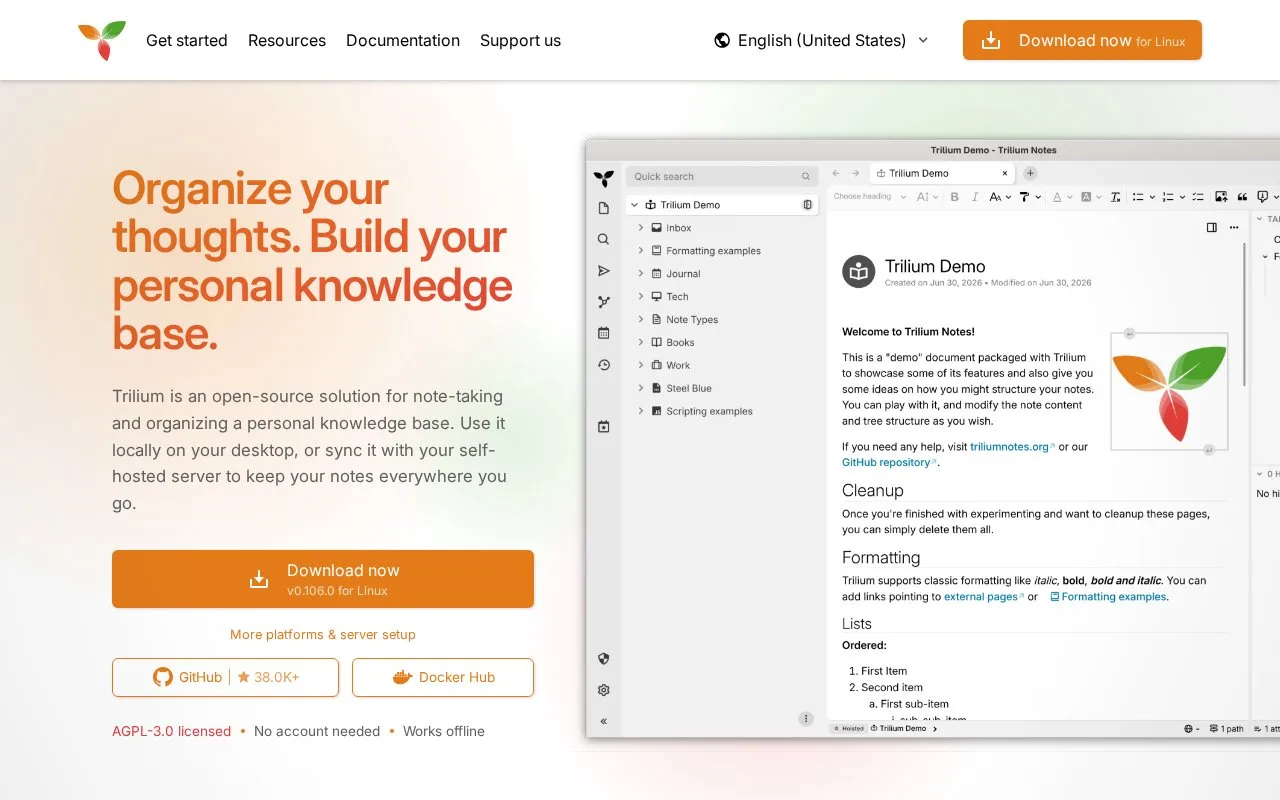This screenshot has width=1280, height=800.
Task: Click the remove formatting icon
Action: [1116, 197]
